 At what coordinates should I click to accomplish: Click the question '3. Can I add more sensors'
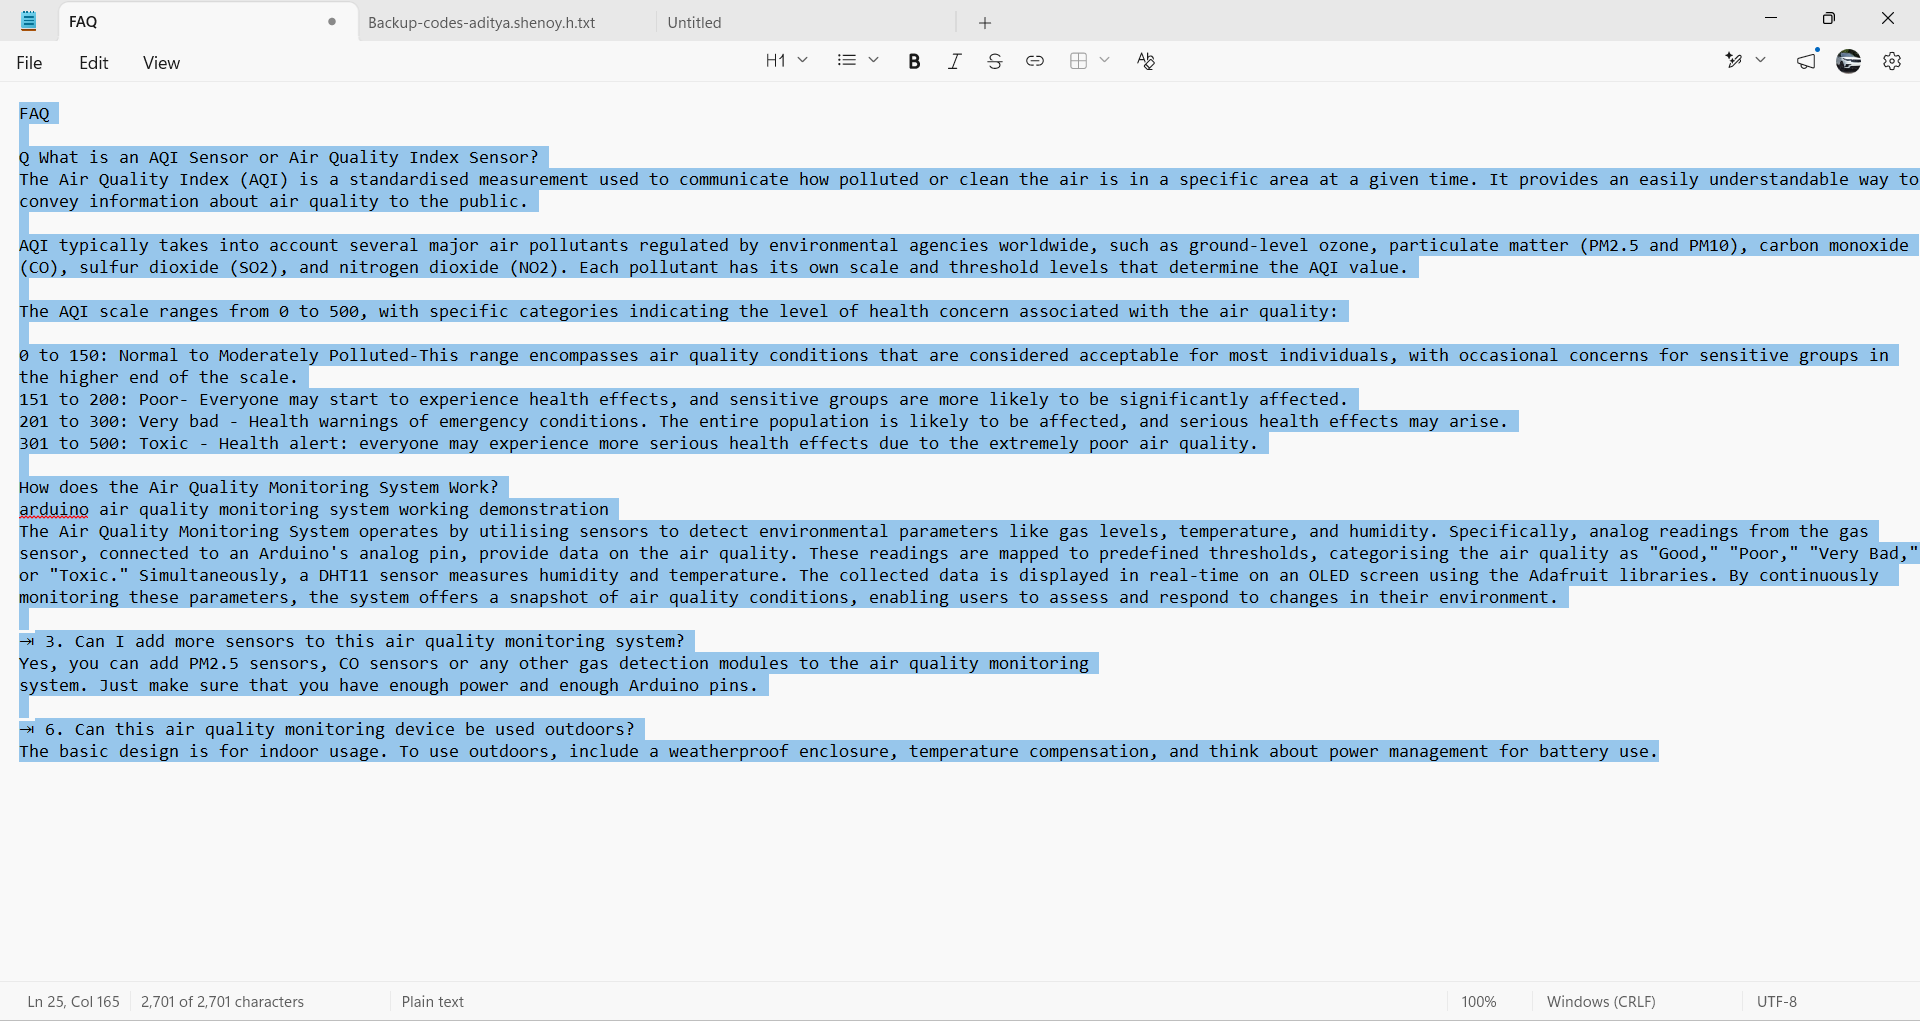(365, 642)
